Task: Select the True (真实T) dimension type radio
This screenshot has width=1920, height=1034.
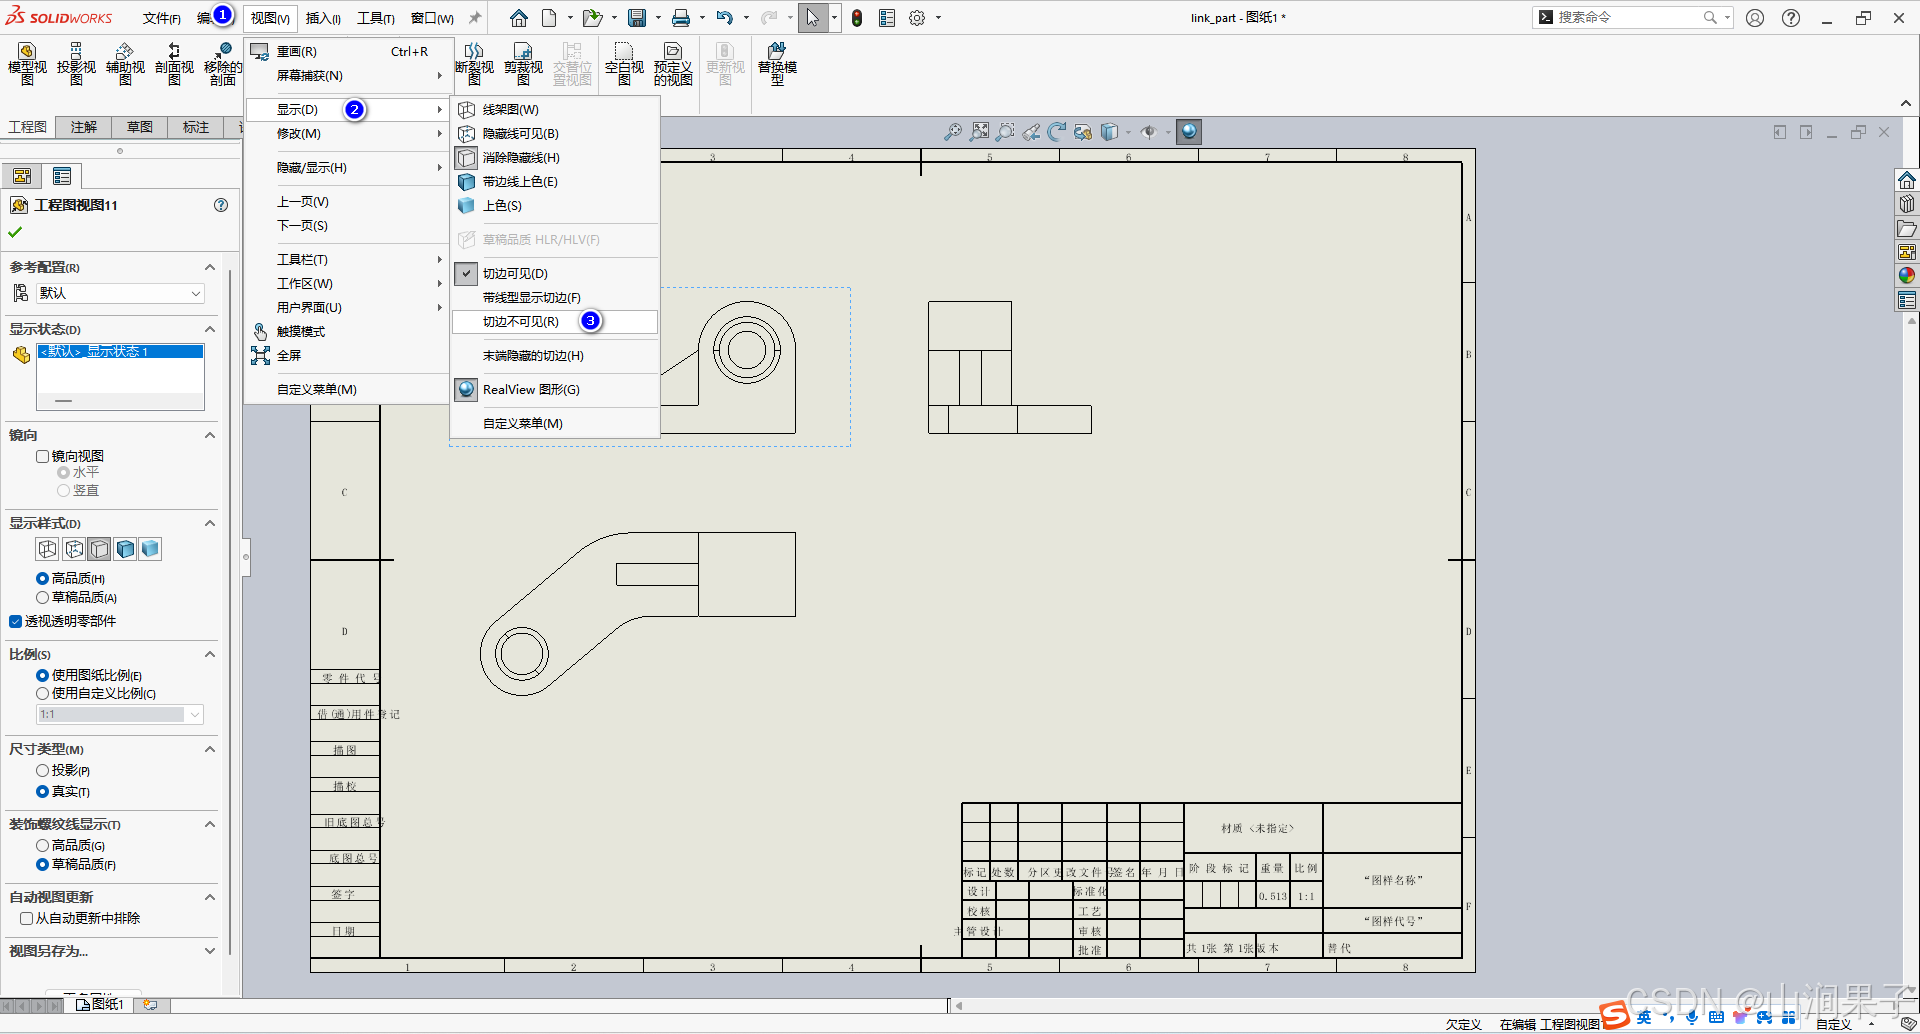Action: pos(43,791)
